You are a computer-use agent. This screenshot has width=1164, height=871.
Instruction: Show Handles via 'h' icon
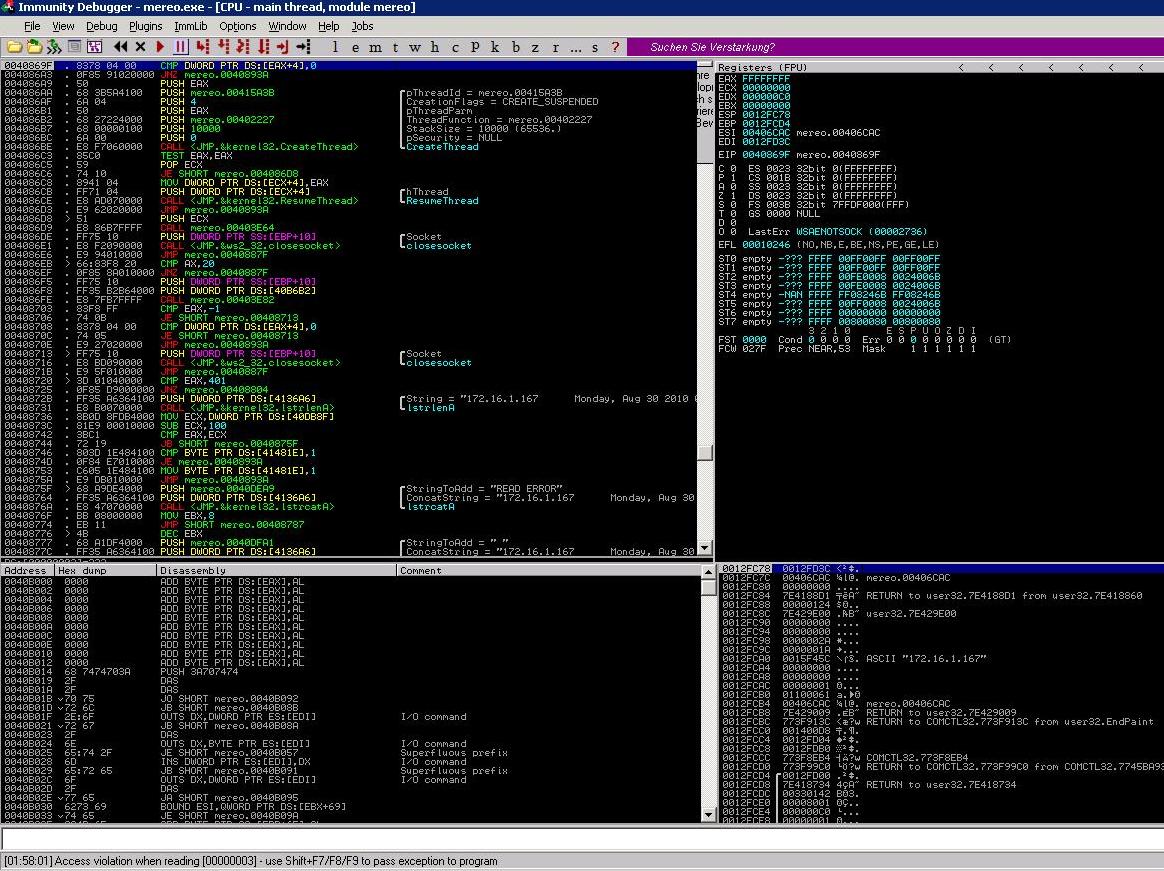click(x=435, y=47)
